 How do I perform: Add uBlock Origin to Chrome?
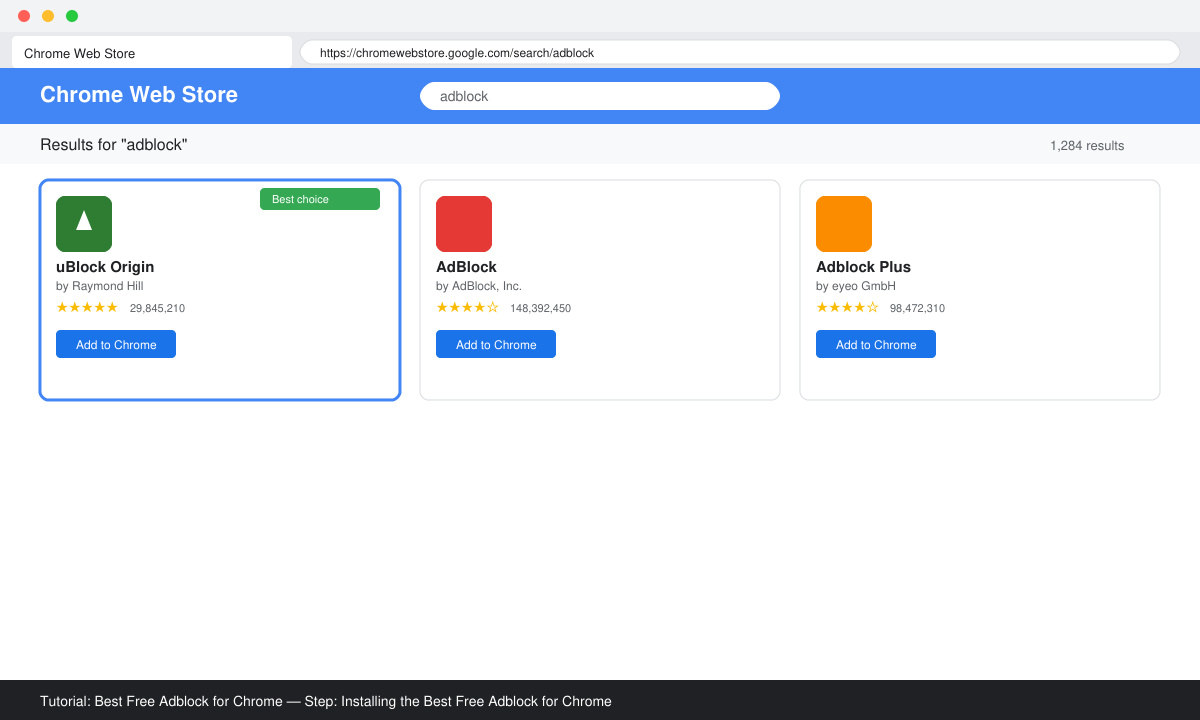tap(116, 344)
